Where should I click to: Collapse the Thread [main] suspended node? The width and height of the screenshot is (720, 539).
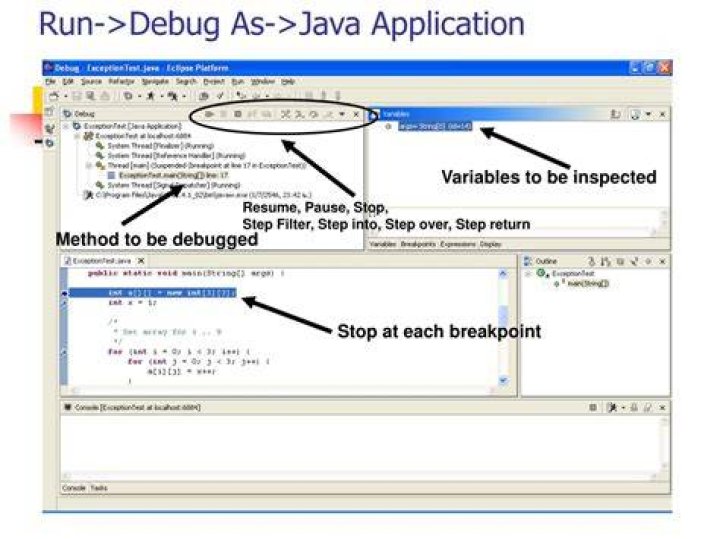89,165
